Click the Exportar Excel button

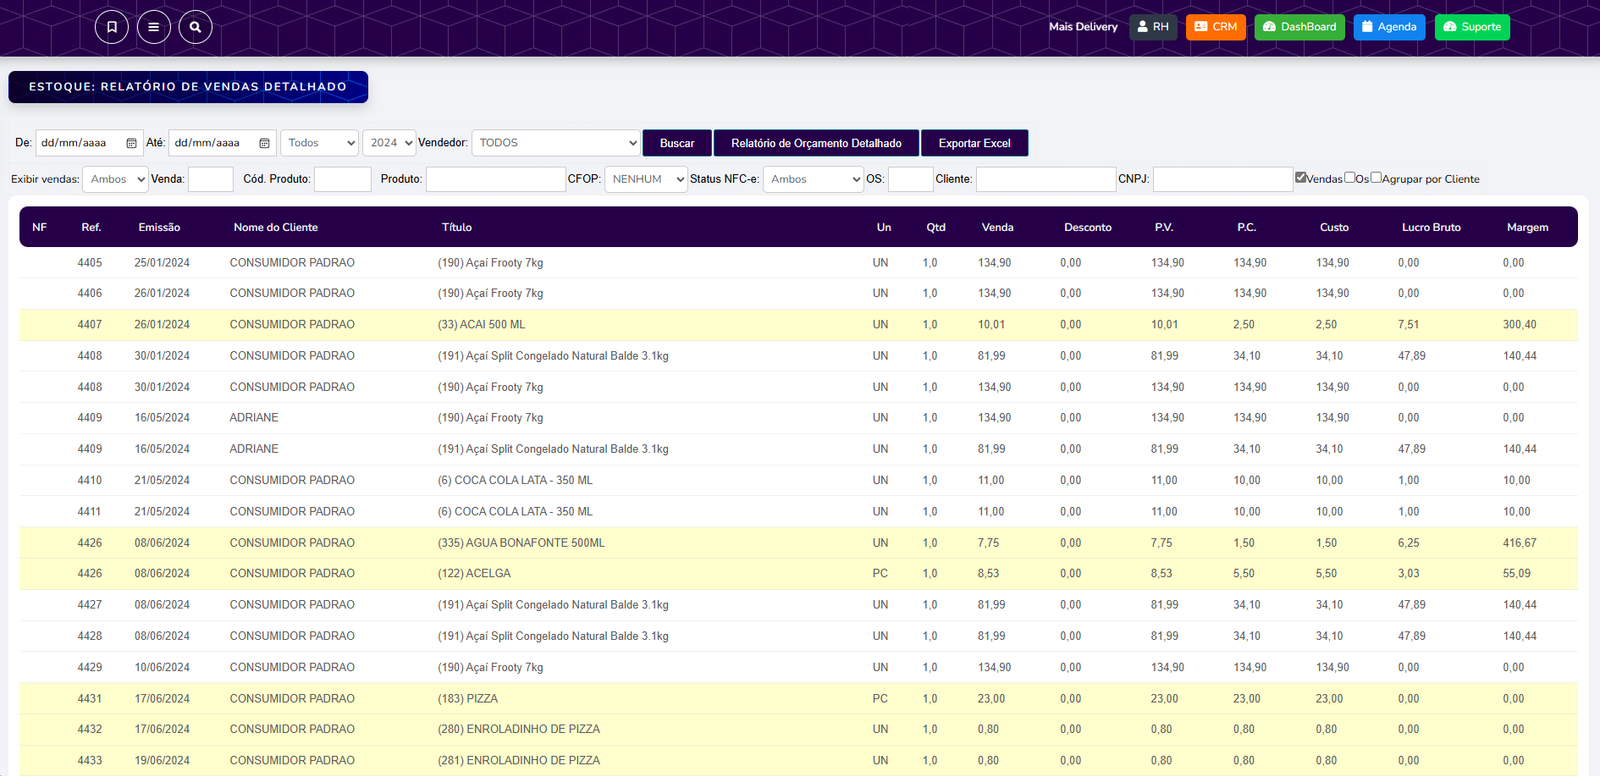point(974,143)
